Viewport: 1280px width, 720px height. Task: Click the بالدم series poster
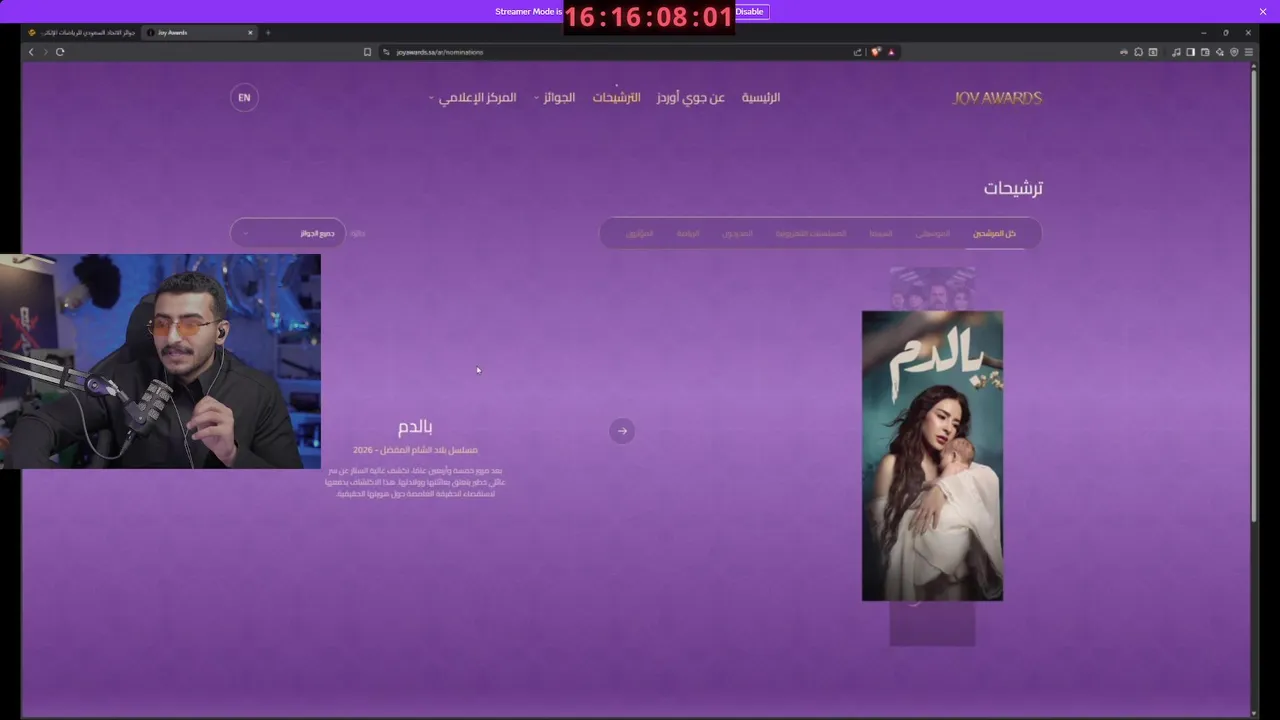[932, 456]
